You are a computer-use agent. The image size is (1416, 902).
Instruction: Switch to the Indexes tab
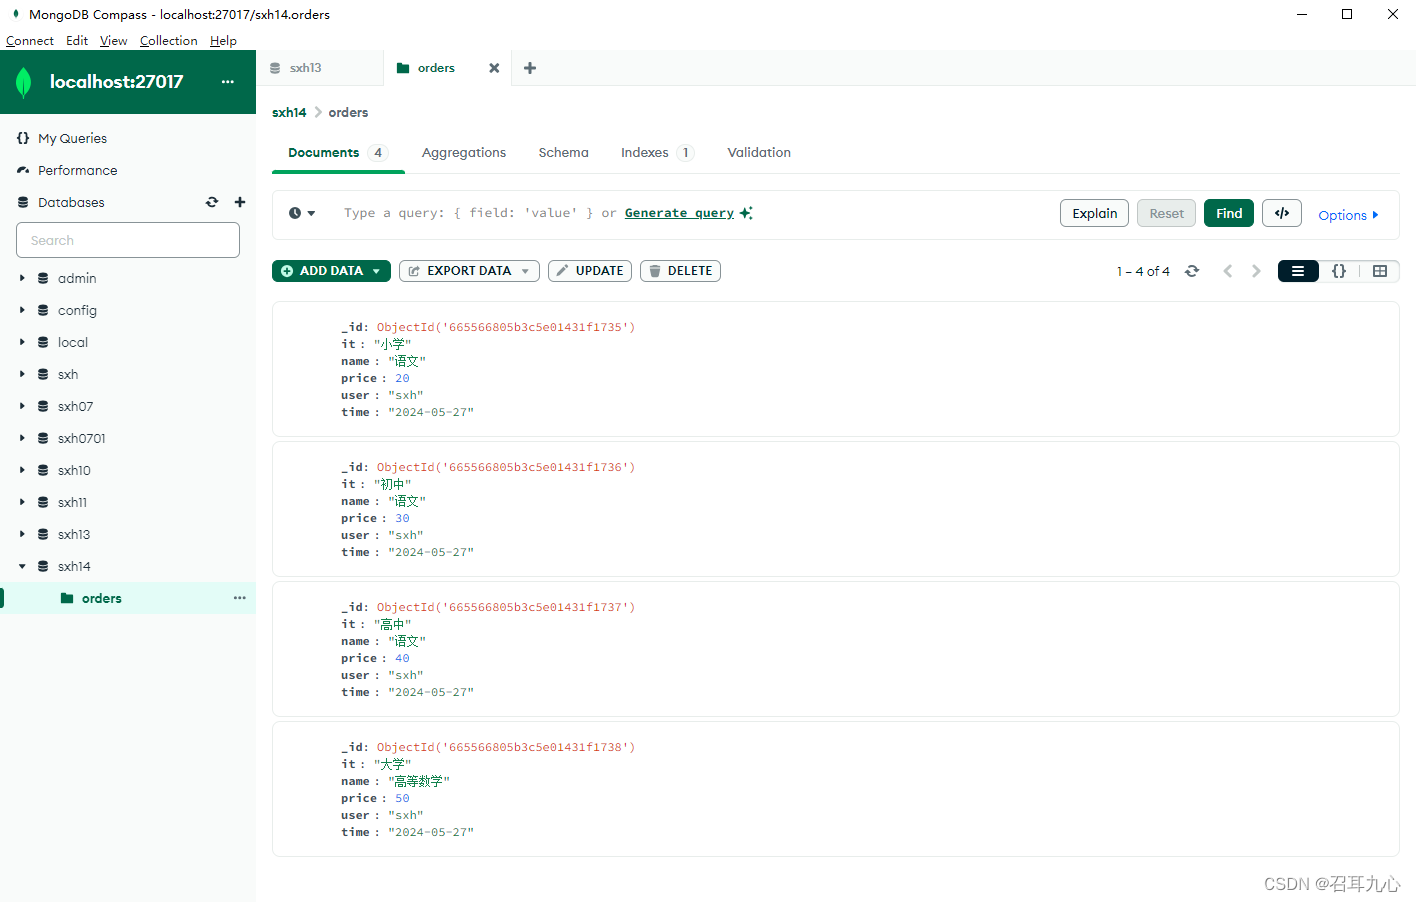(657, 153)
